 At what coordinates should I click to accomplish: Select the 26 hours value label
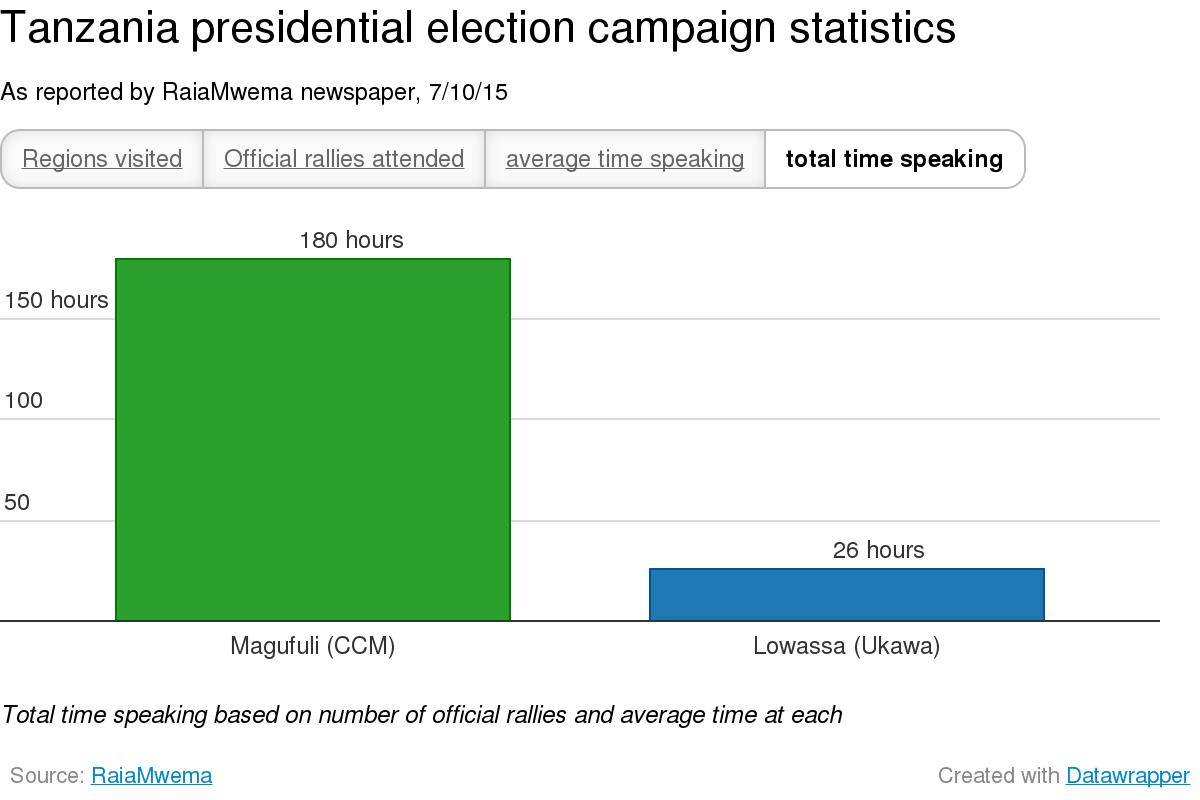(x=878, y=550)
